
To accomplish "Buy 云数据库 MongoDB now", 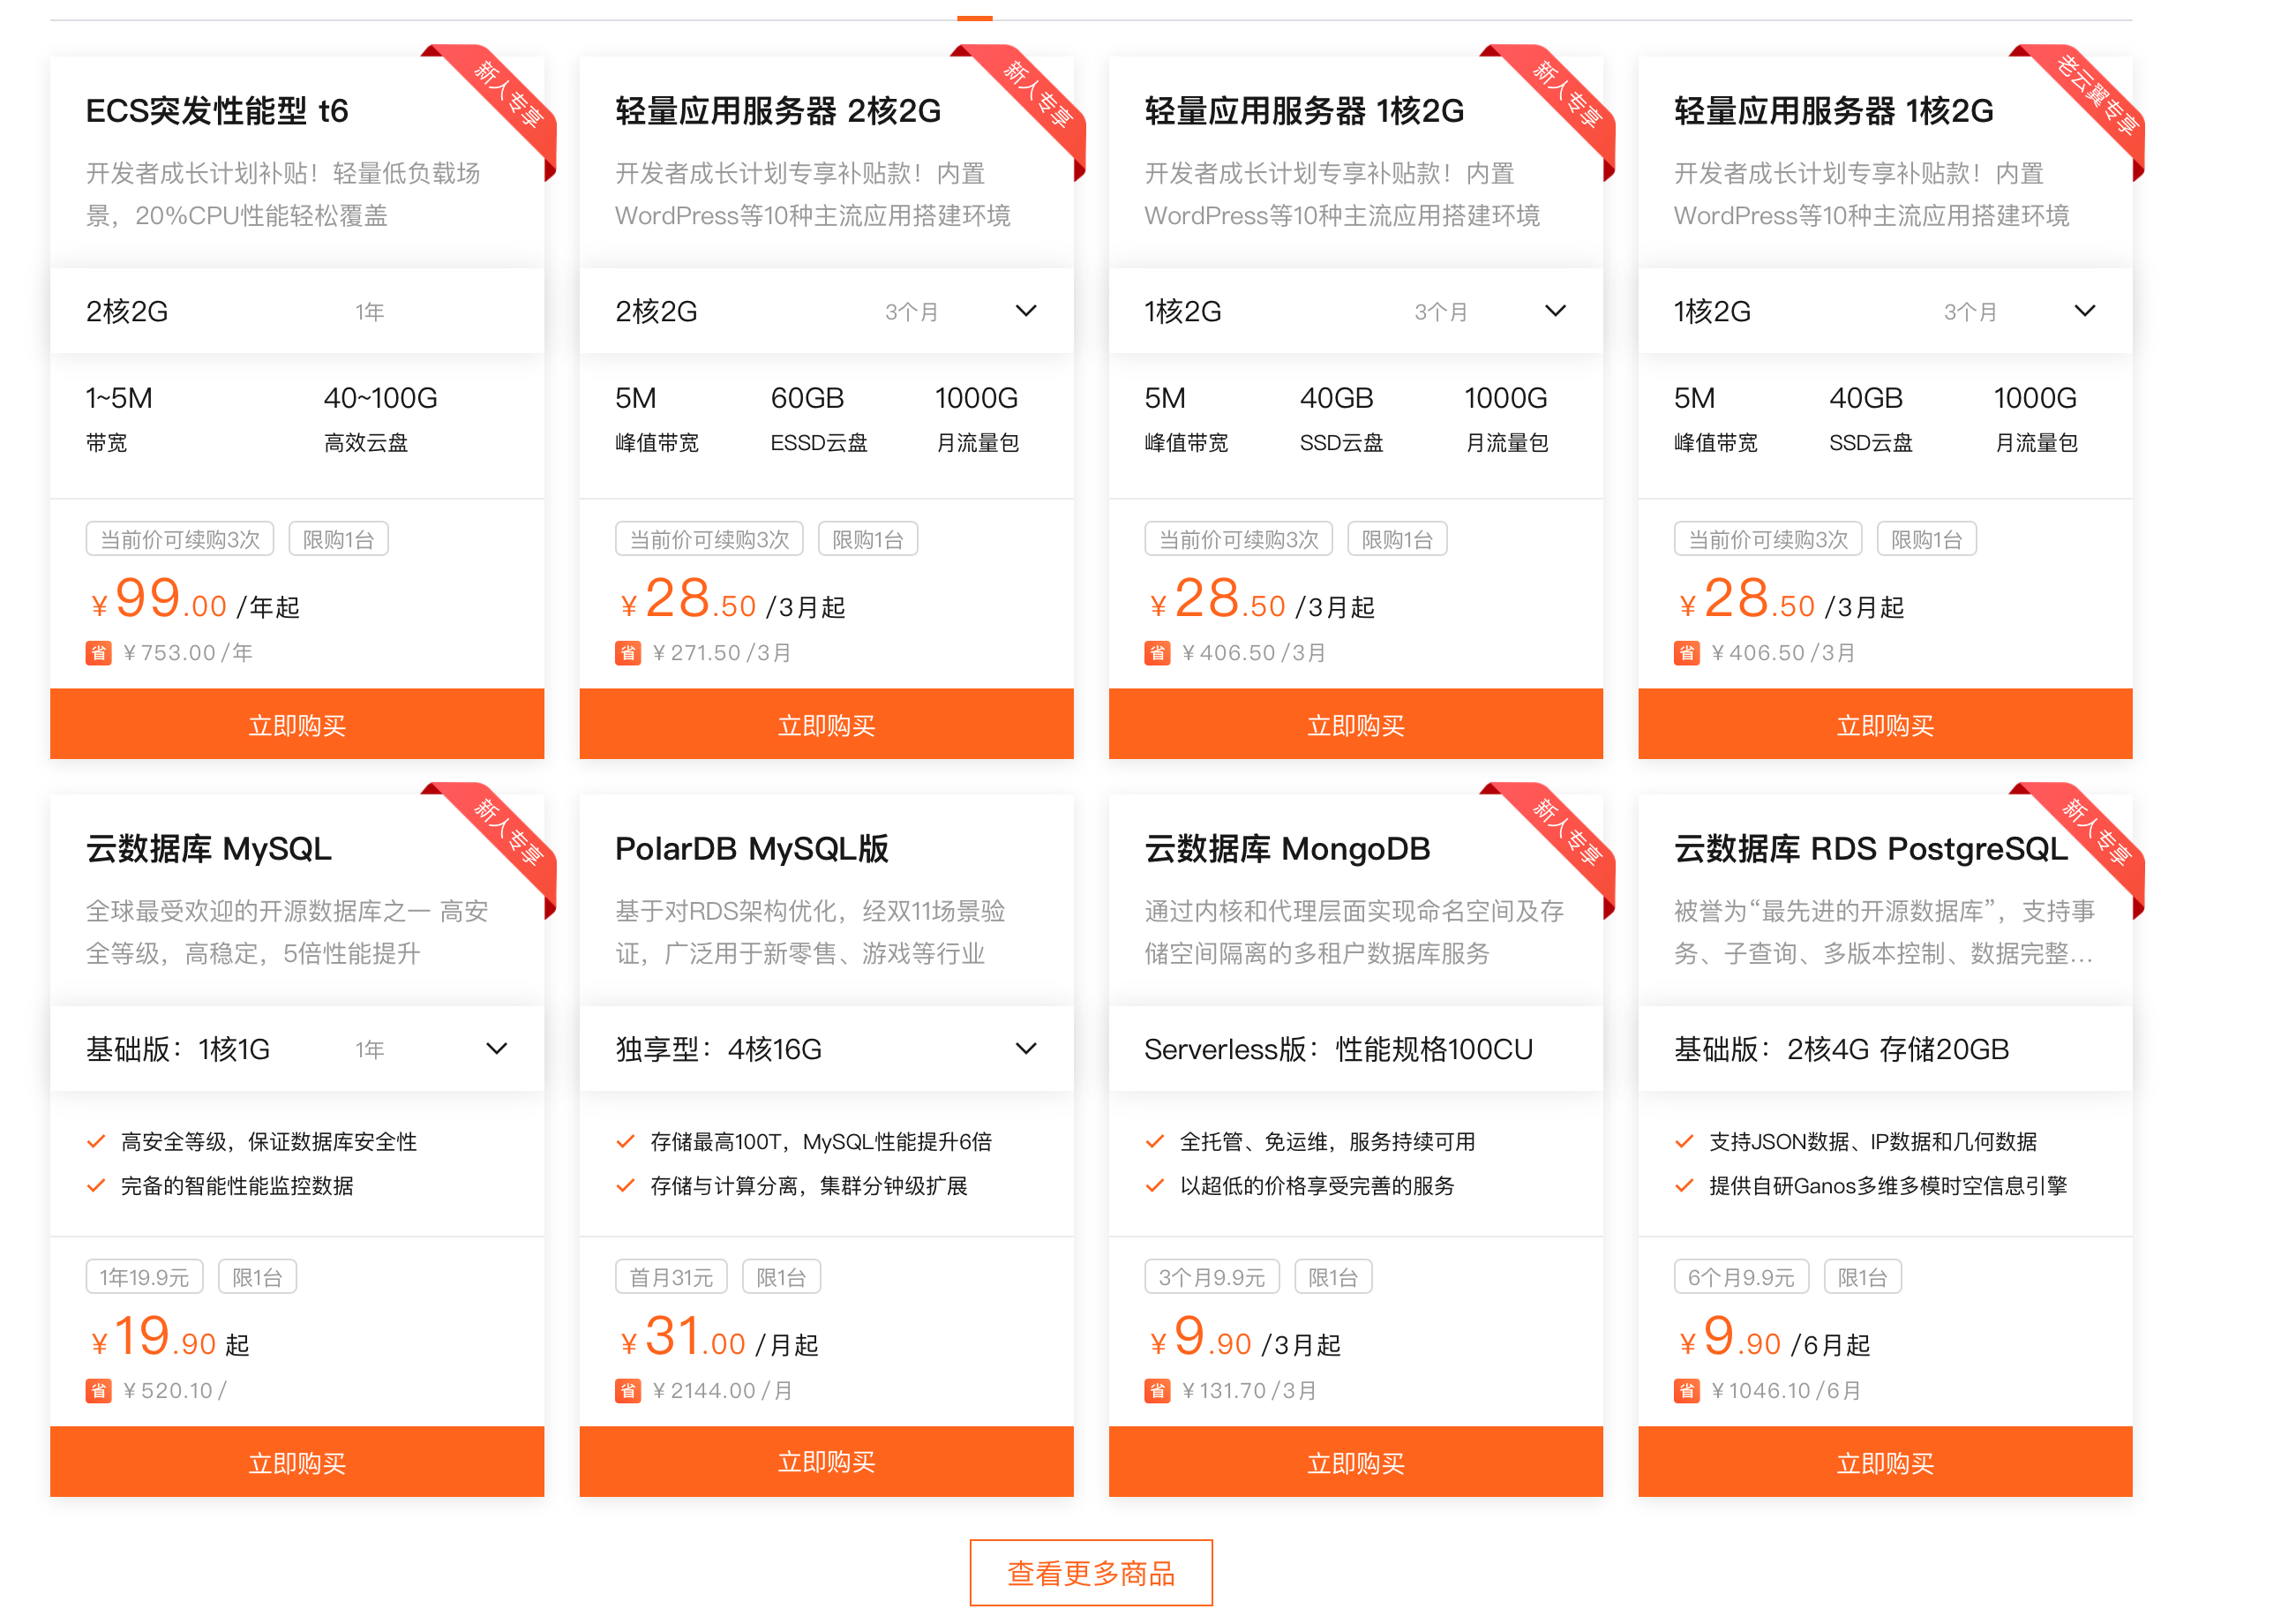I will [x=1355, y=1462].
